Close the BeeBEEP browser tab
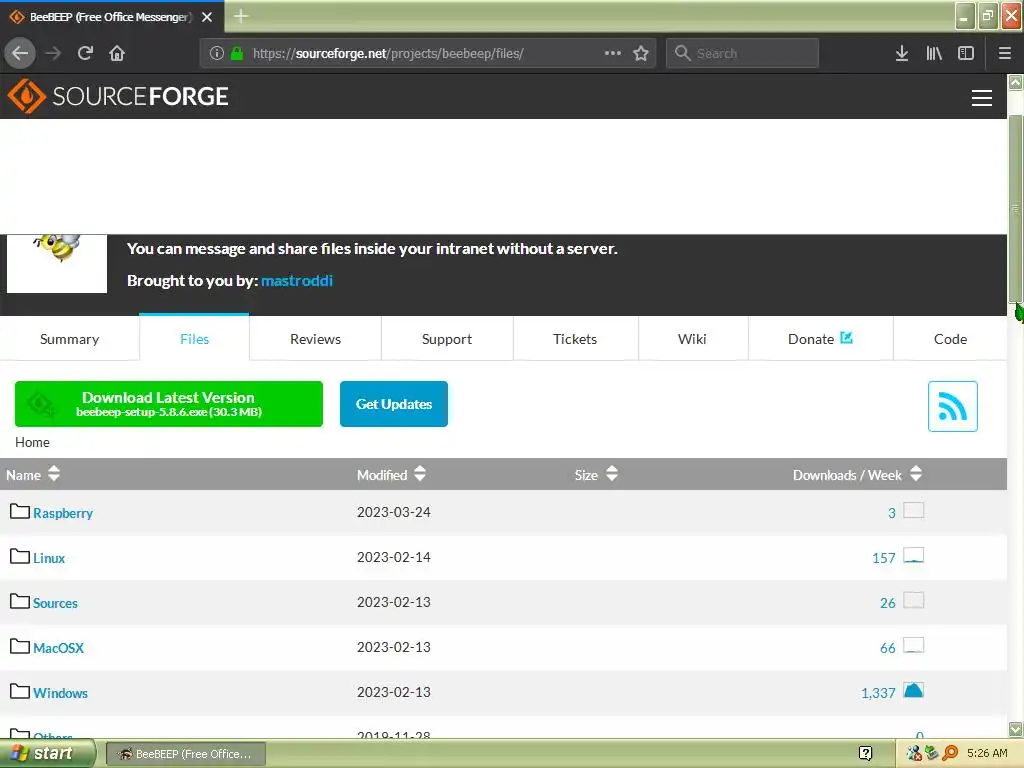The width and height of the screenshot is (1024, 768). pos(207,17)
